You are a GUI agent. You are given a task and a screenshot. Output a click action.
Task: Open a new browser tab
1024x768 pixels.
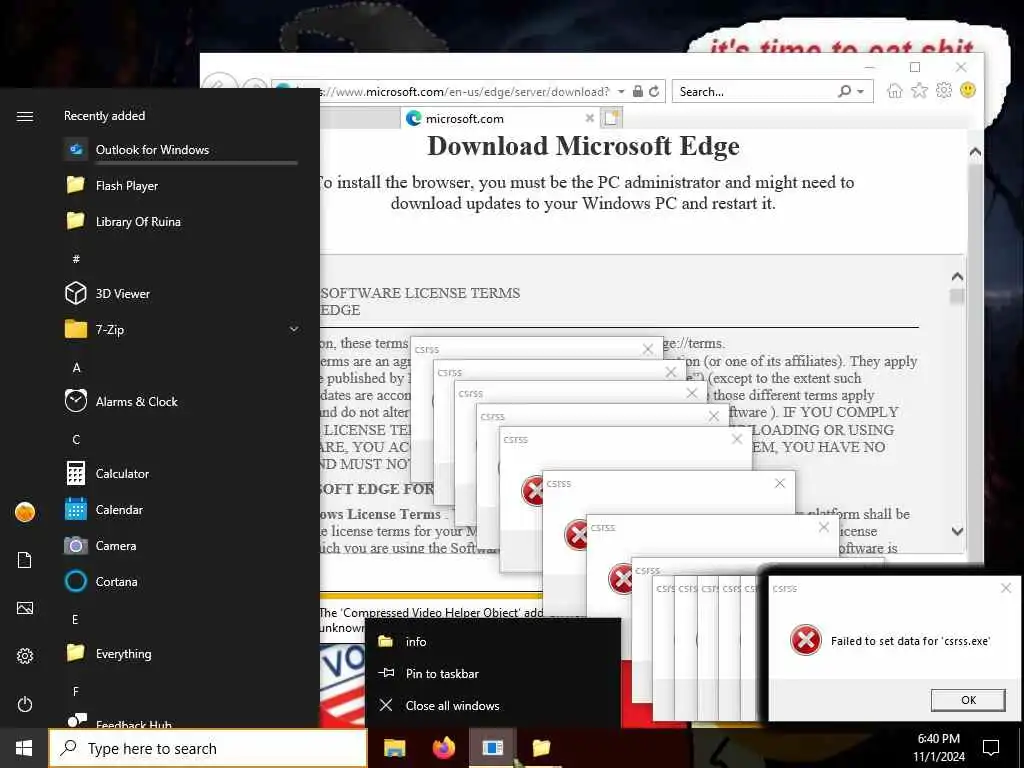coord(611,118)
